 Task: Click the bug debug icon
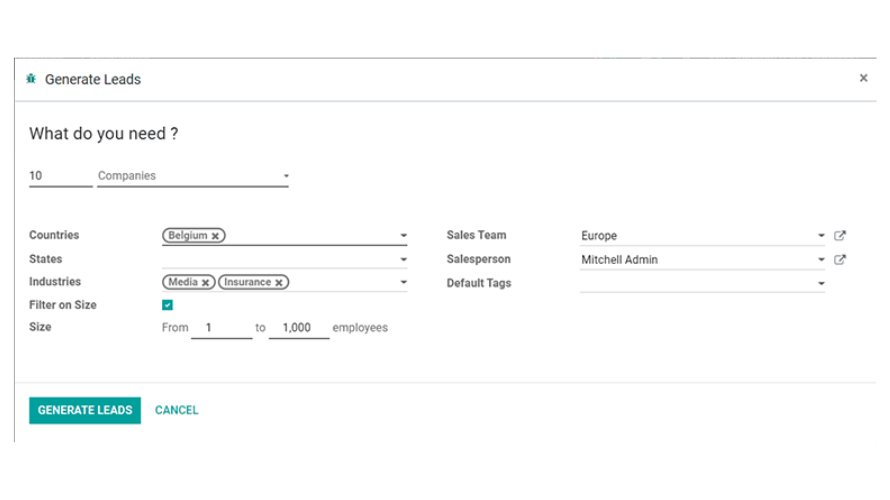coord(32,79)
